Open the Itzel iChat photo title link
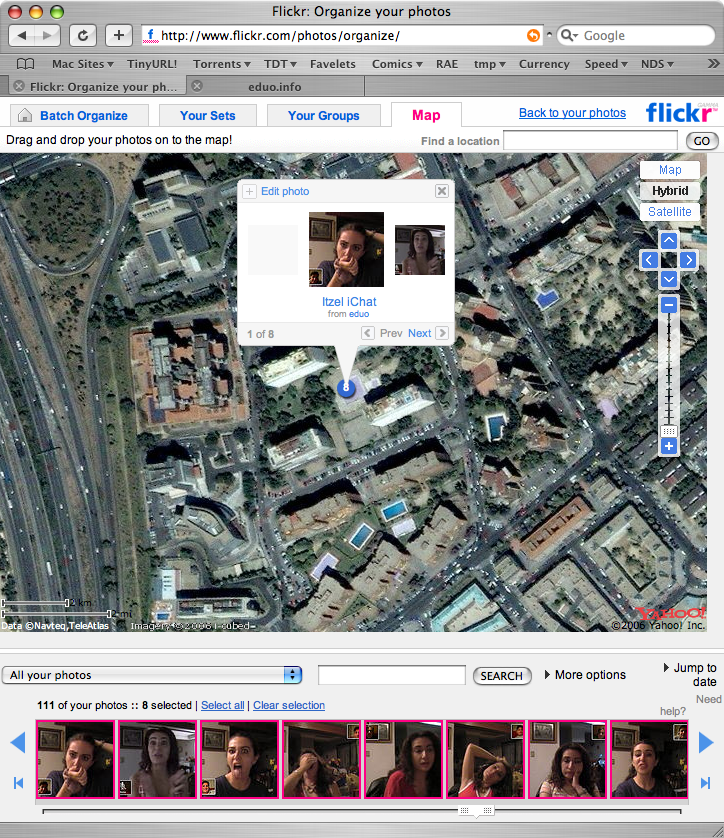This screenshot has width=724, height=838. point(349,301)
